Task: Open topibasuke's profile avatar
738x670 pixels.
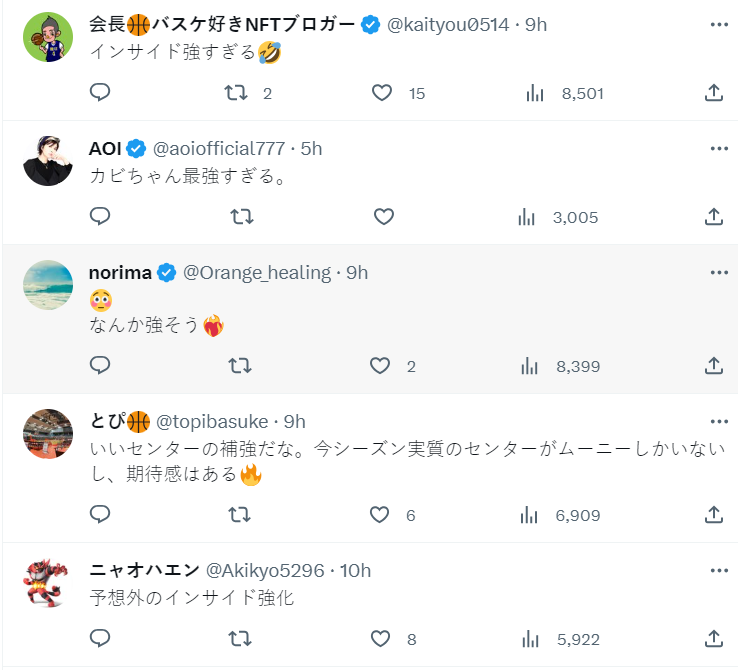Action: (48, 433)
